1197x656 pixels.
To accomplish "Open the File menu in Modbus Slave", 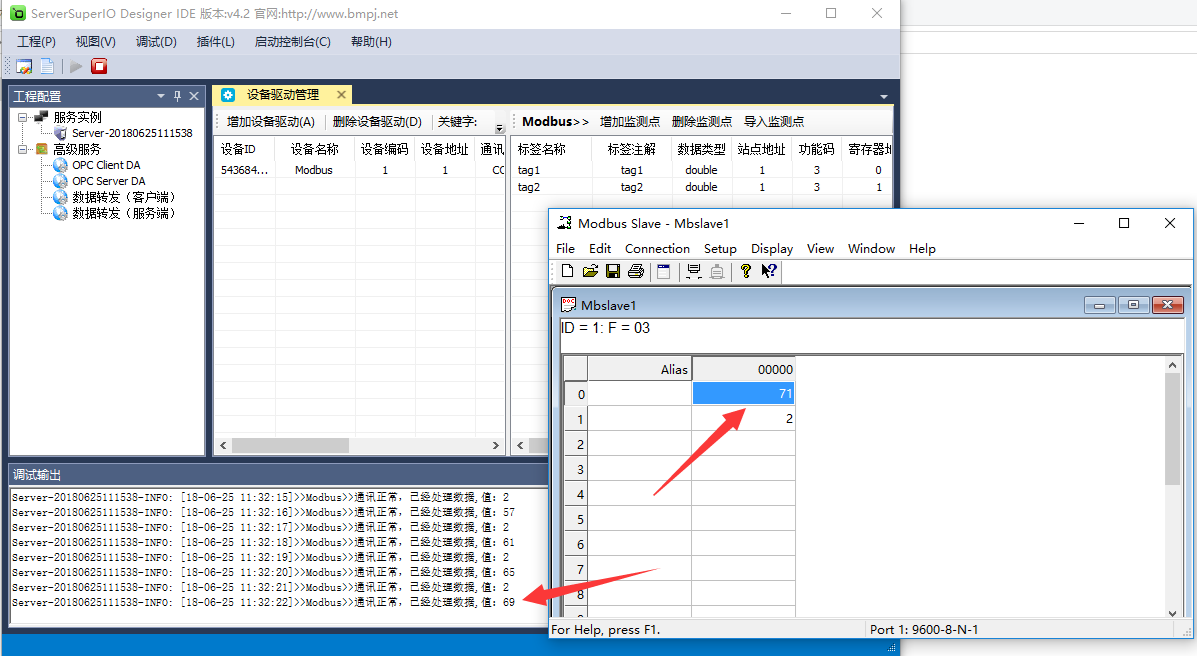I will (566, 248).
